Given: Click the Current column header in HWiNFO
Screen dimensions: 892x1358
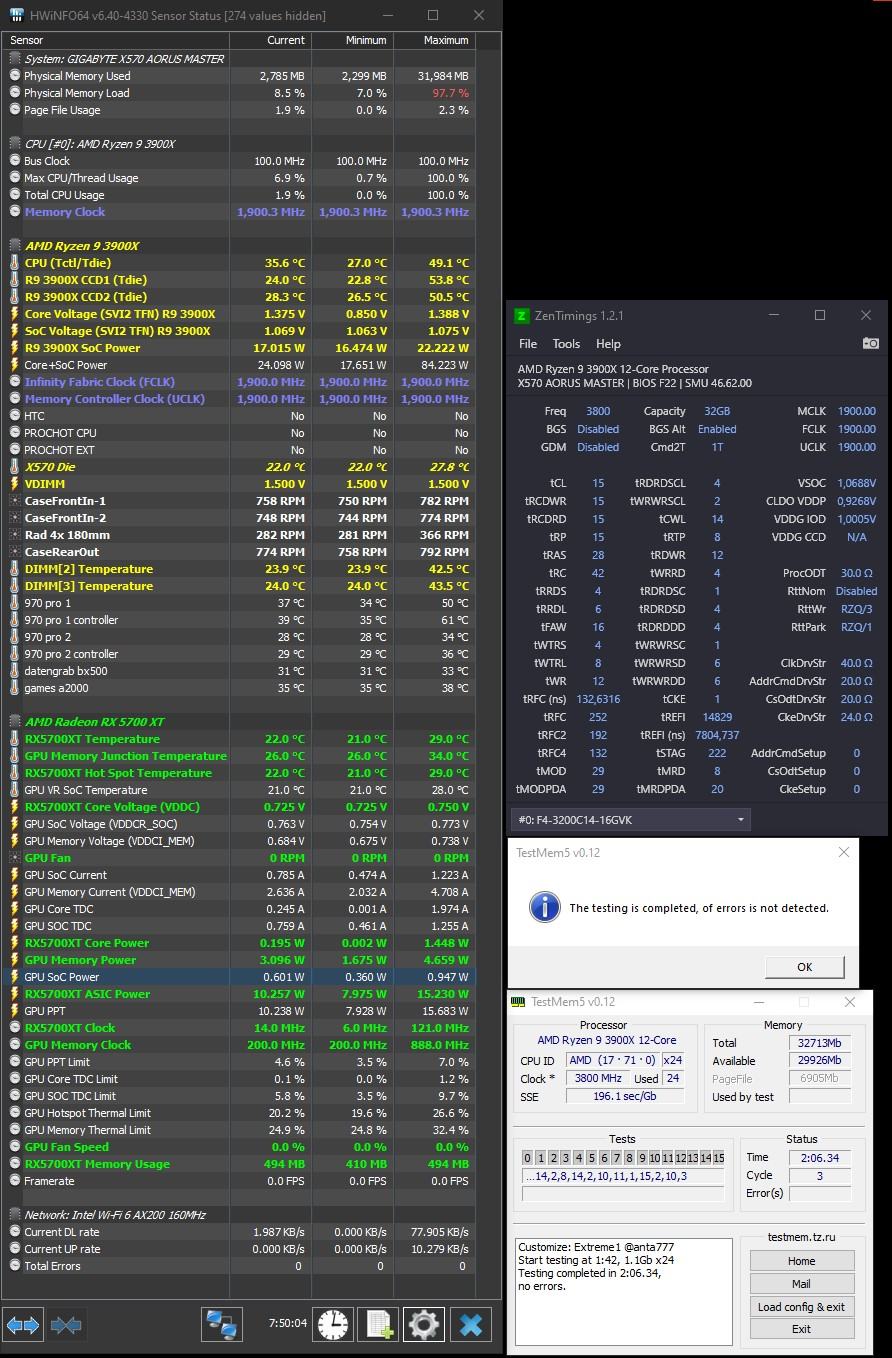Looking at the screenshot, I should (271, 40).
